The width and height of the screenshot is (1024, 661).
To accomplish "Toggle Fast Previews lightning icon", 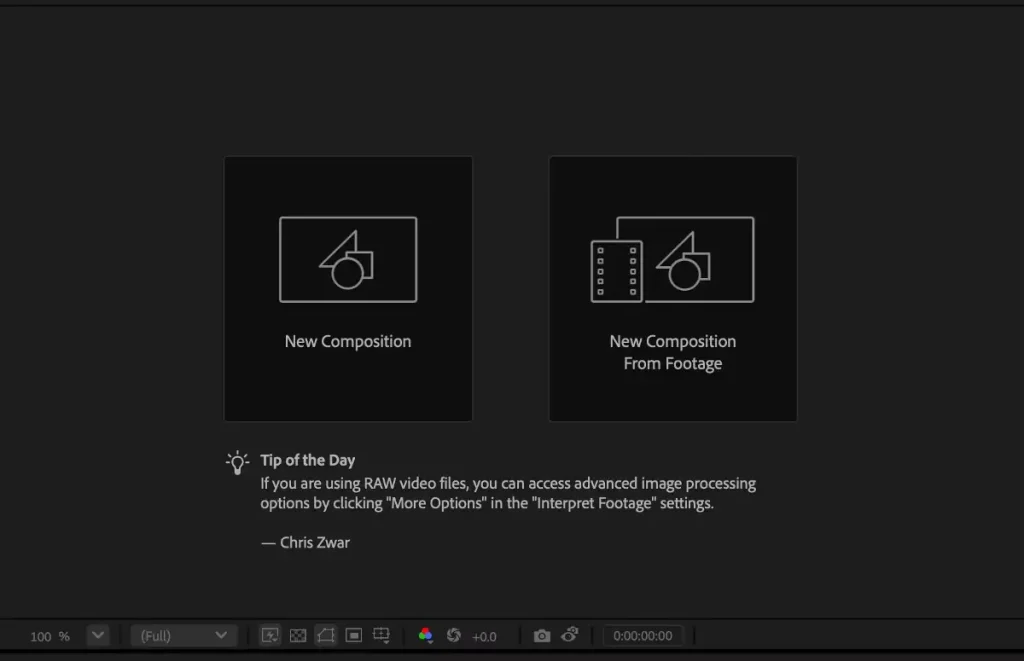I will [270, 636].
